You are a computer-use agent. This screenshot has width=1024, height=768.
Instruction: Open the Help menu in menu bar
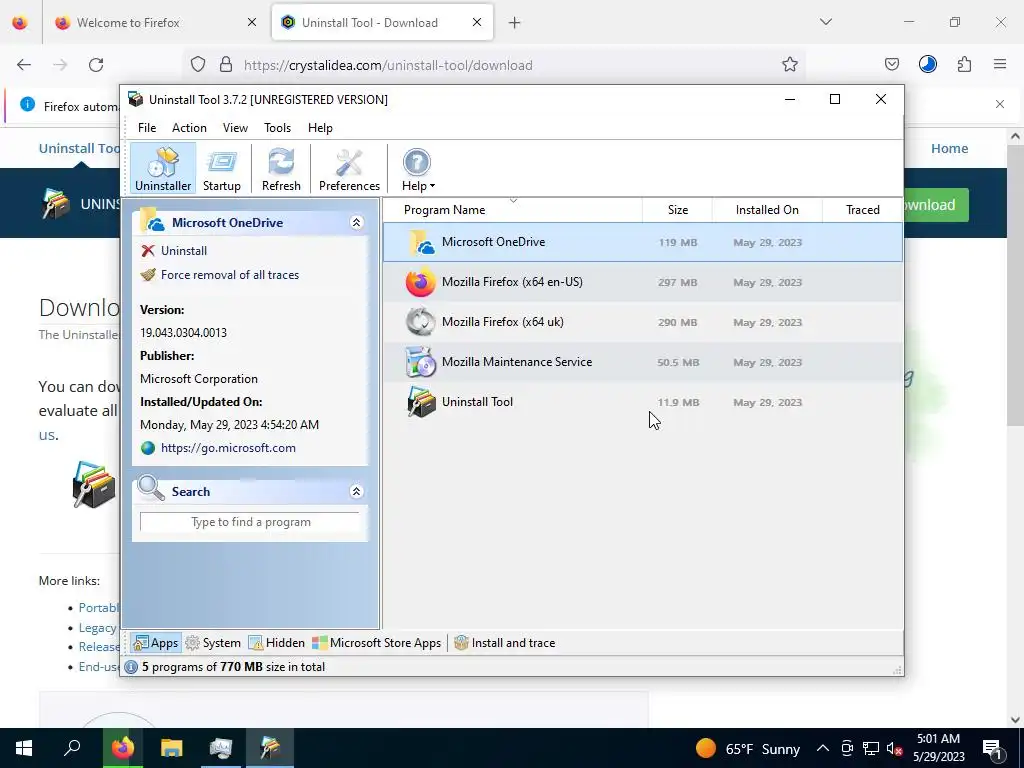pyautogui.click(x=320, y=128)
